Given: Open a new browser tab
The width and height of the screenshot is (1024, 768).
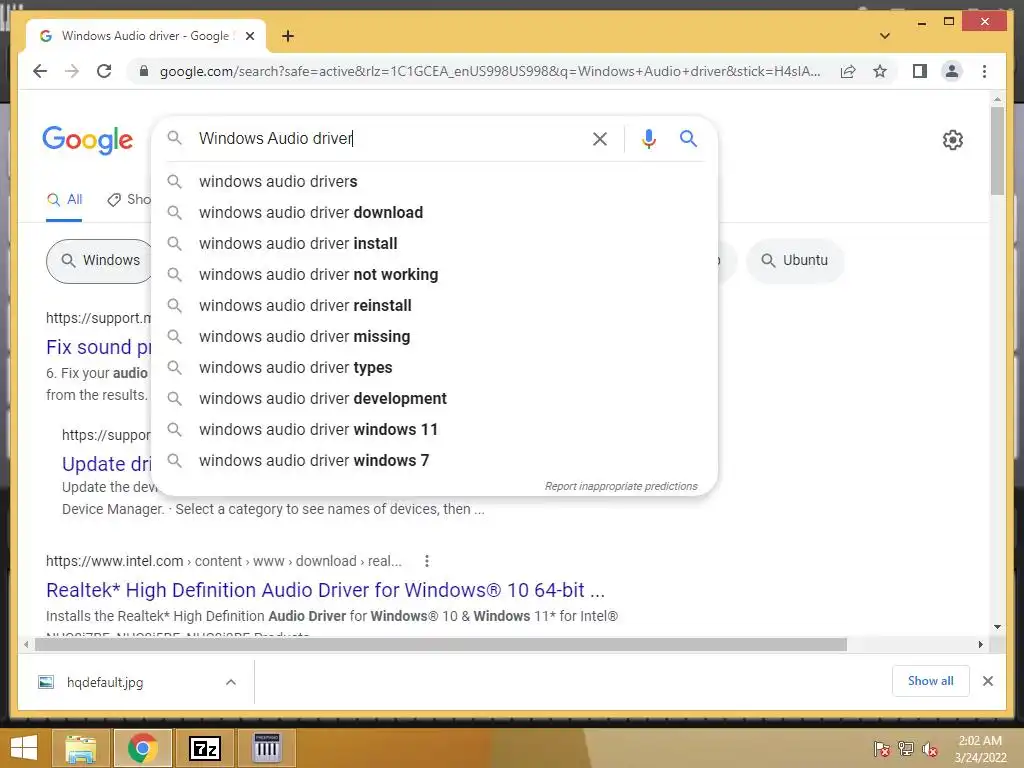Looking at the screenshot, I should tap(287, 36).
